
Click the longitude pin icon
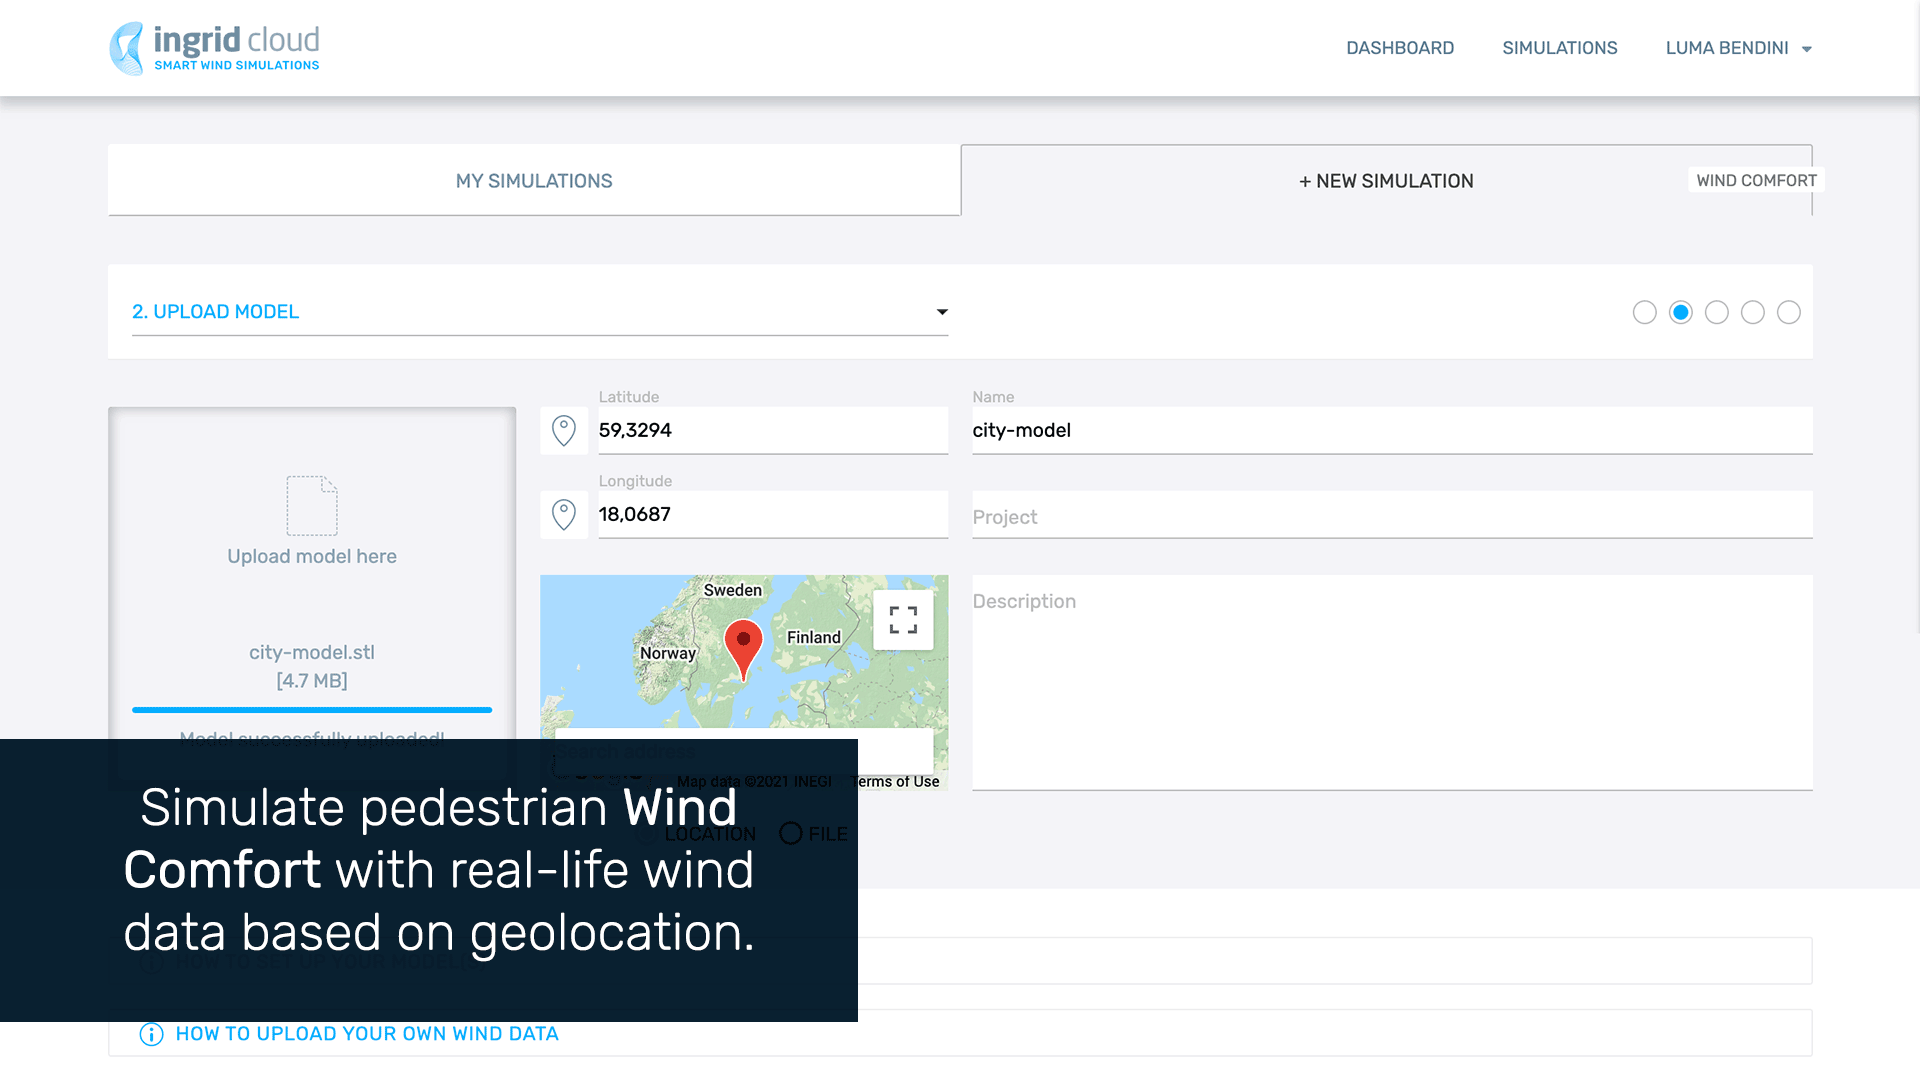pos(564,515)
